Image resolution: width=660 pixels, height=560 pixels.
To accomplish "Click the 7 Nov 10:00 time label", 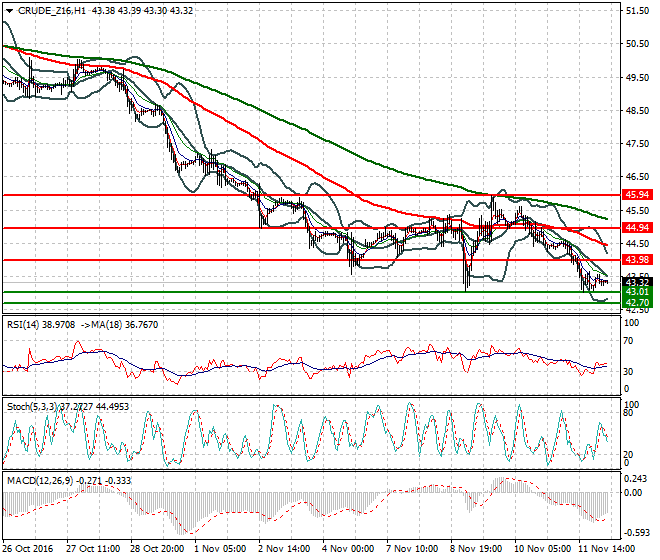I will click(x=412, y=549).
